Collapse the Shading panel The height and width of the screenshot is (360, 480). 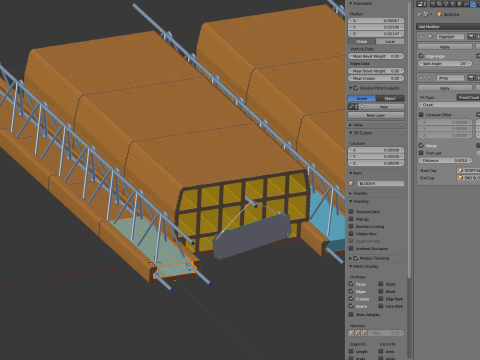pyautogui.click(x=351, y=201)
